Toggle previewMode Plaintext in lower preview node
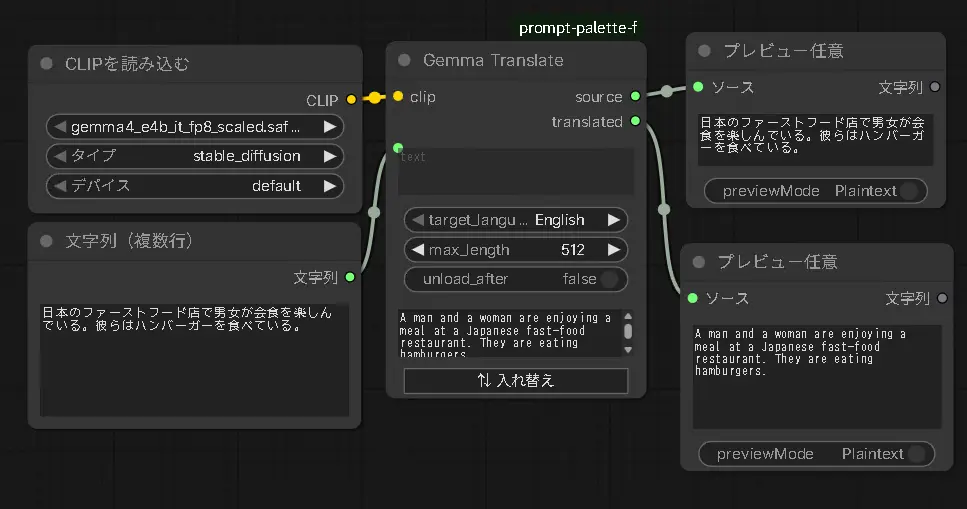The height and width of the screenshot is (509, 967). pos(817,454)
